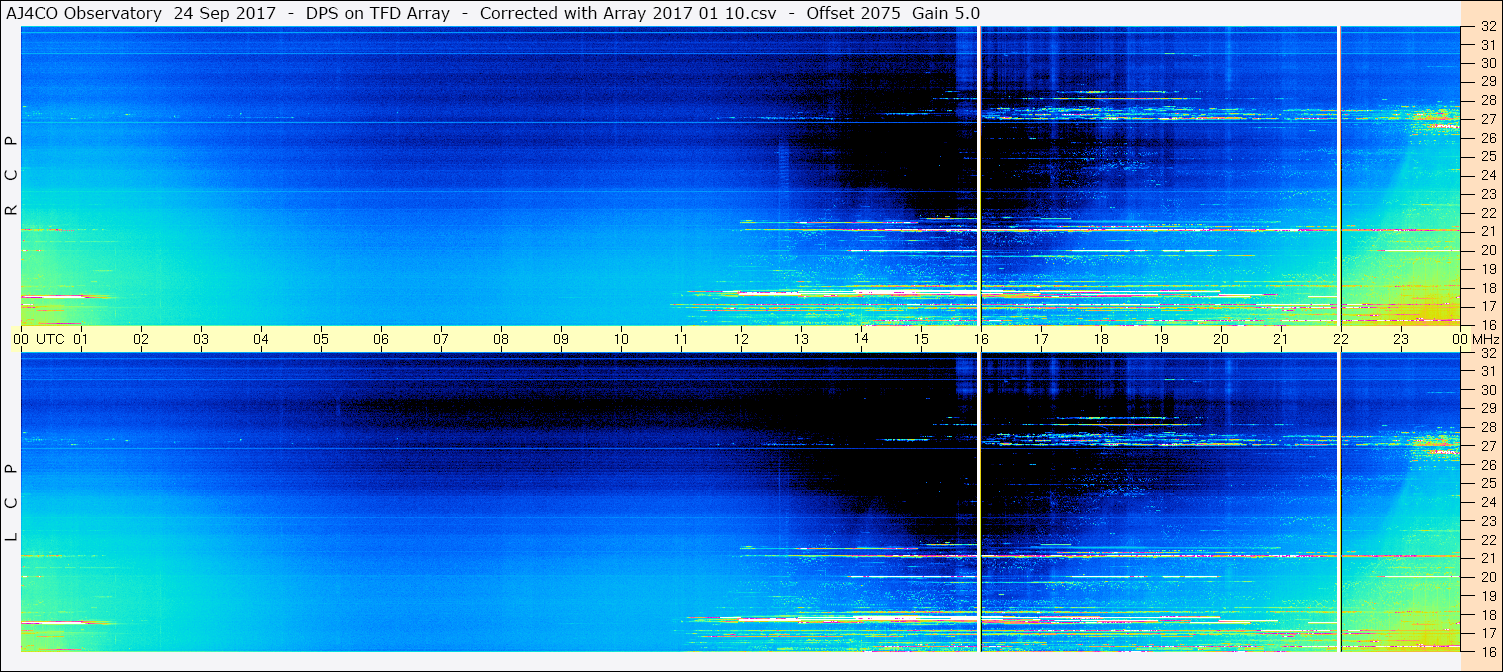Click the 18 MHz label on the LCP frequency scale
The height and width of the screenshot is (672, 1503).
(1487, 615)
